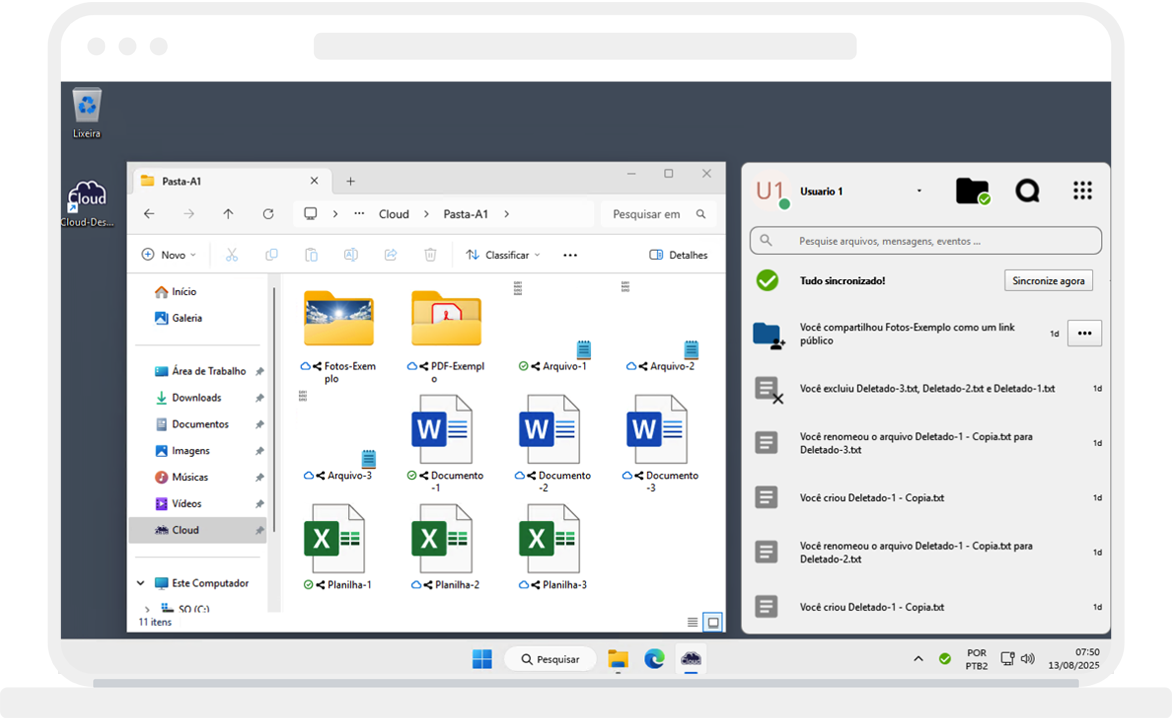Switch to large thumbnails view icon
This screenshot has width=1172, height=720.
tap(713, 622)
